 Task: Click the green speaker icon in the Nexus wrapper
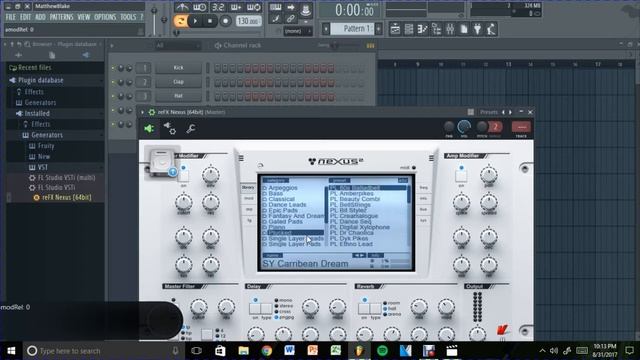click(x=149, y=129)
